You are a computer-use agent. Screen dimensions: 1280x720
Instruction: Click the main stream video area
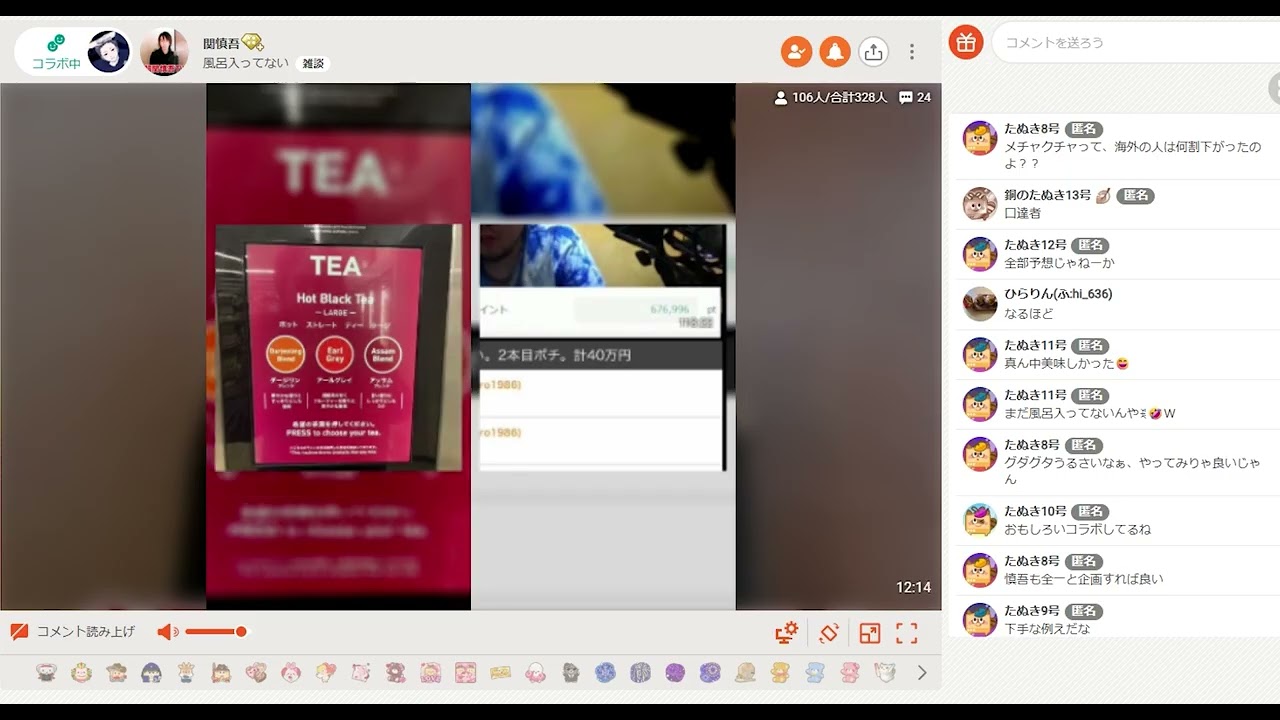(470, 346)
